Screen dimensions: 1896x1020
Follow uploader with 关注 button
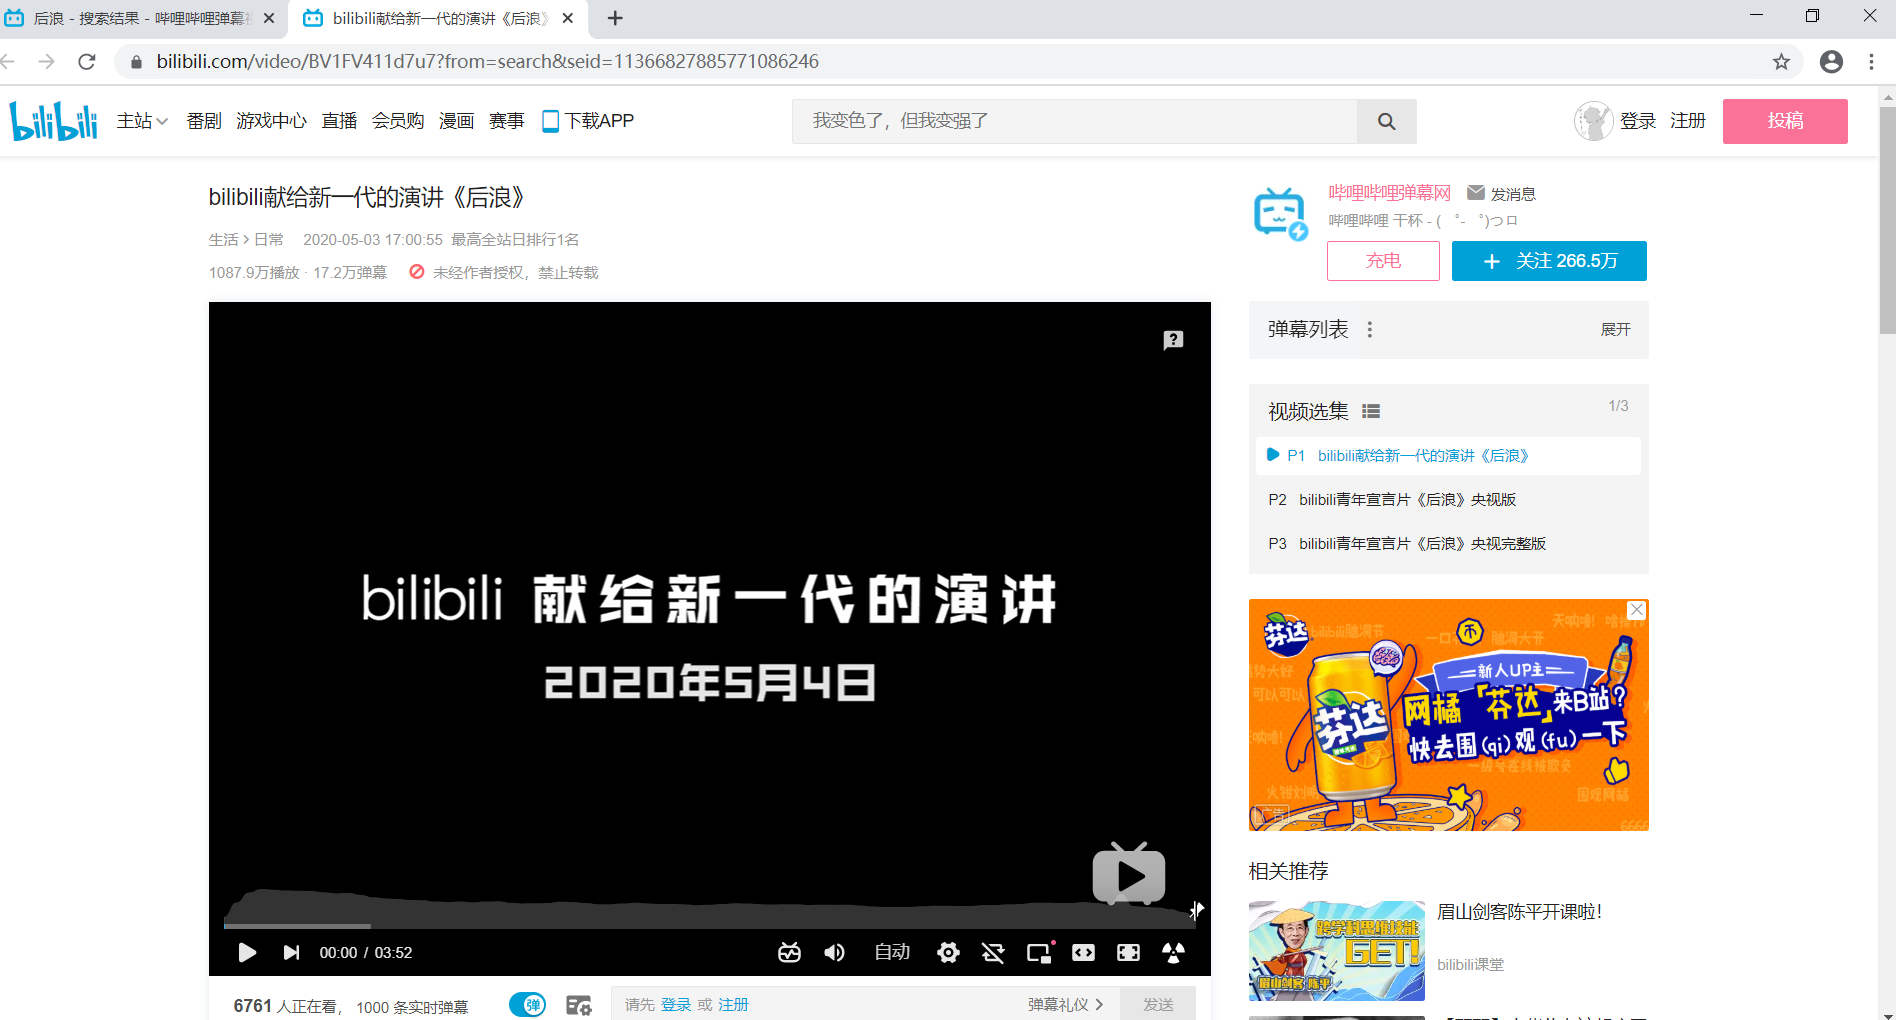(1549, 261)
